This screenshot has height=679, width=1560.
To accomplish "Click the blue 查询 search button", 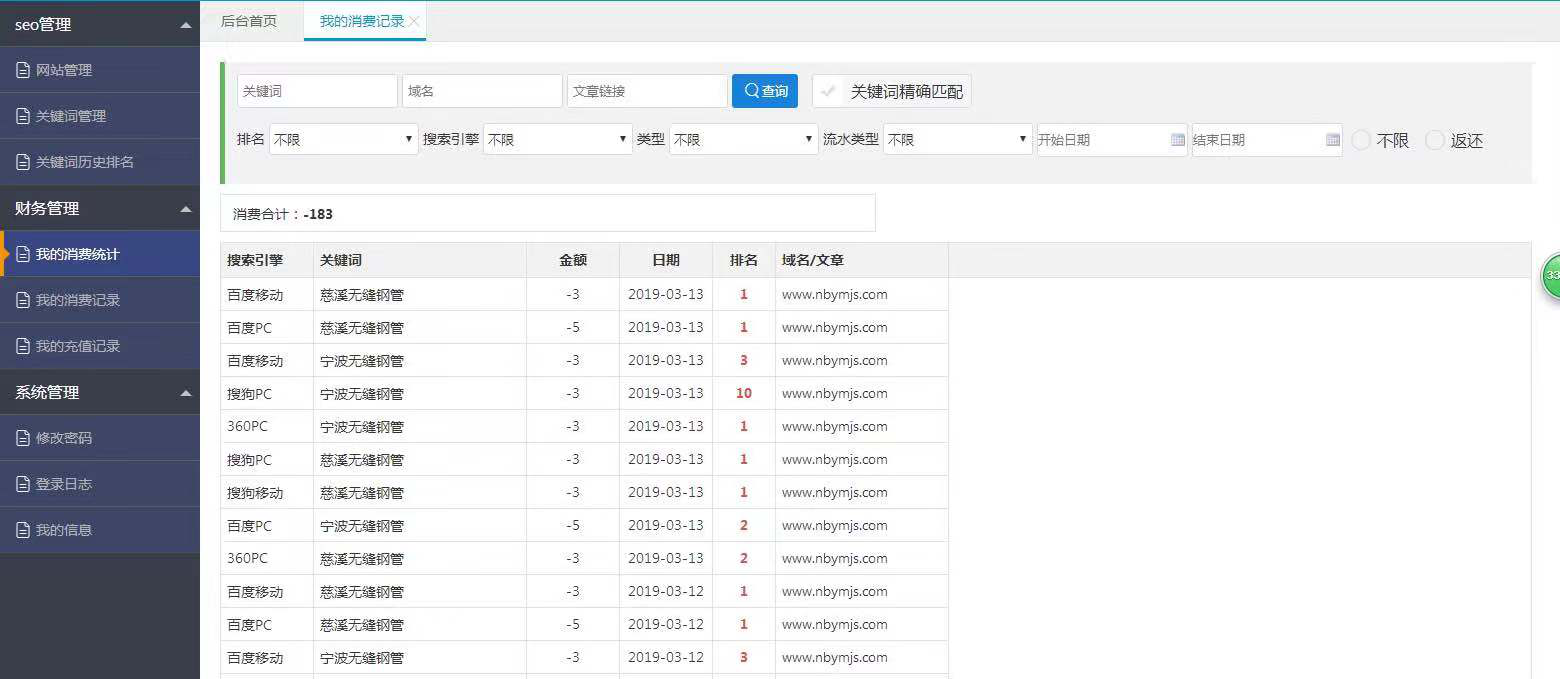I will 765,91.
